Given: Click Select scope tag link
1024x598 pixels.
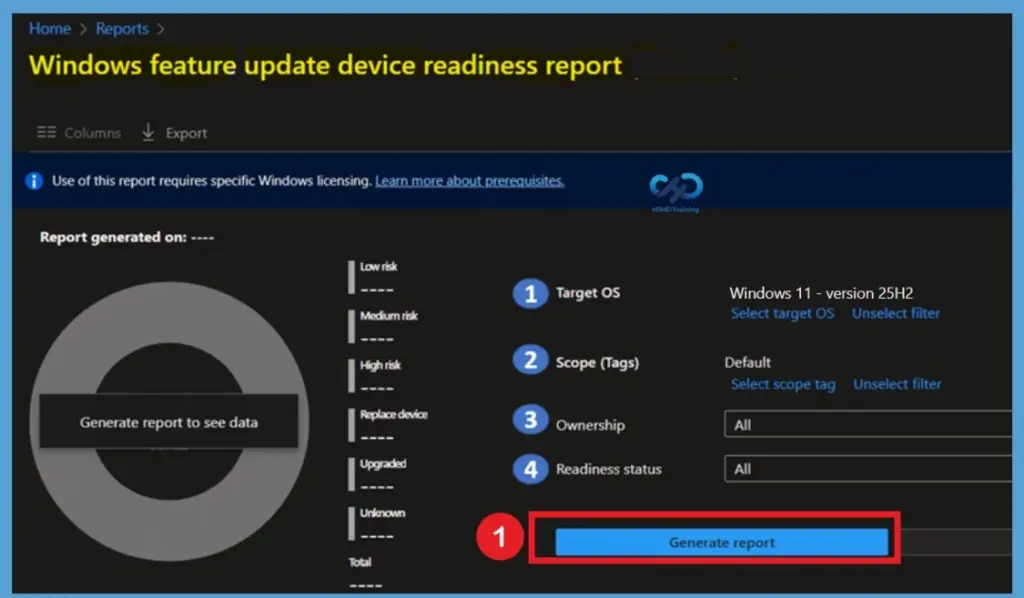Looking at the screenshot, I should click(x=783, y=385).
